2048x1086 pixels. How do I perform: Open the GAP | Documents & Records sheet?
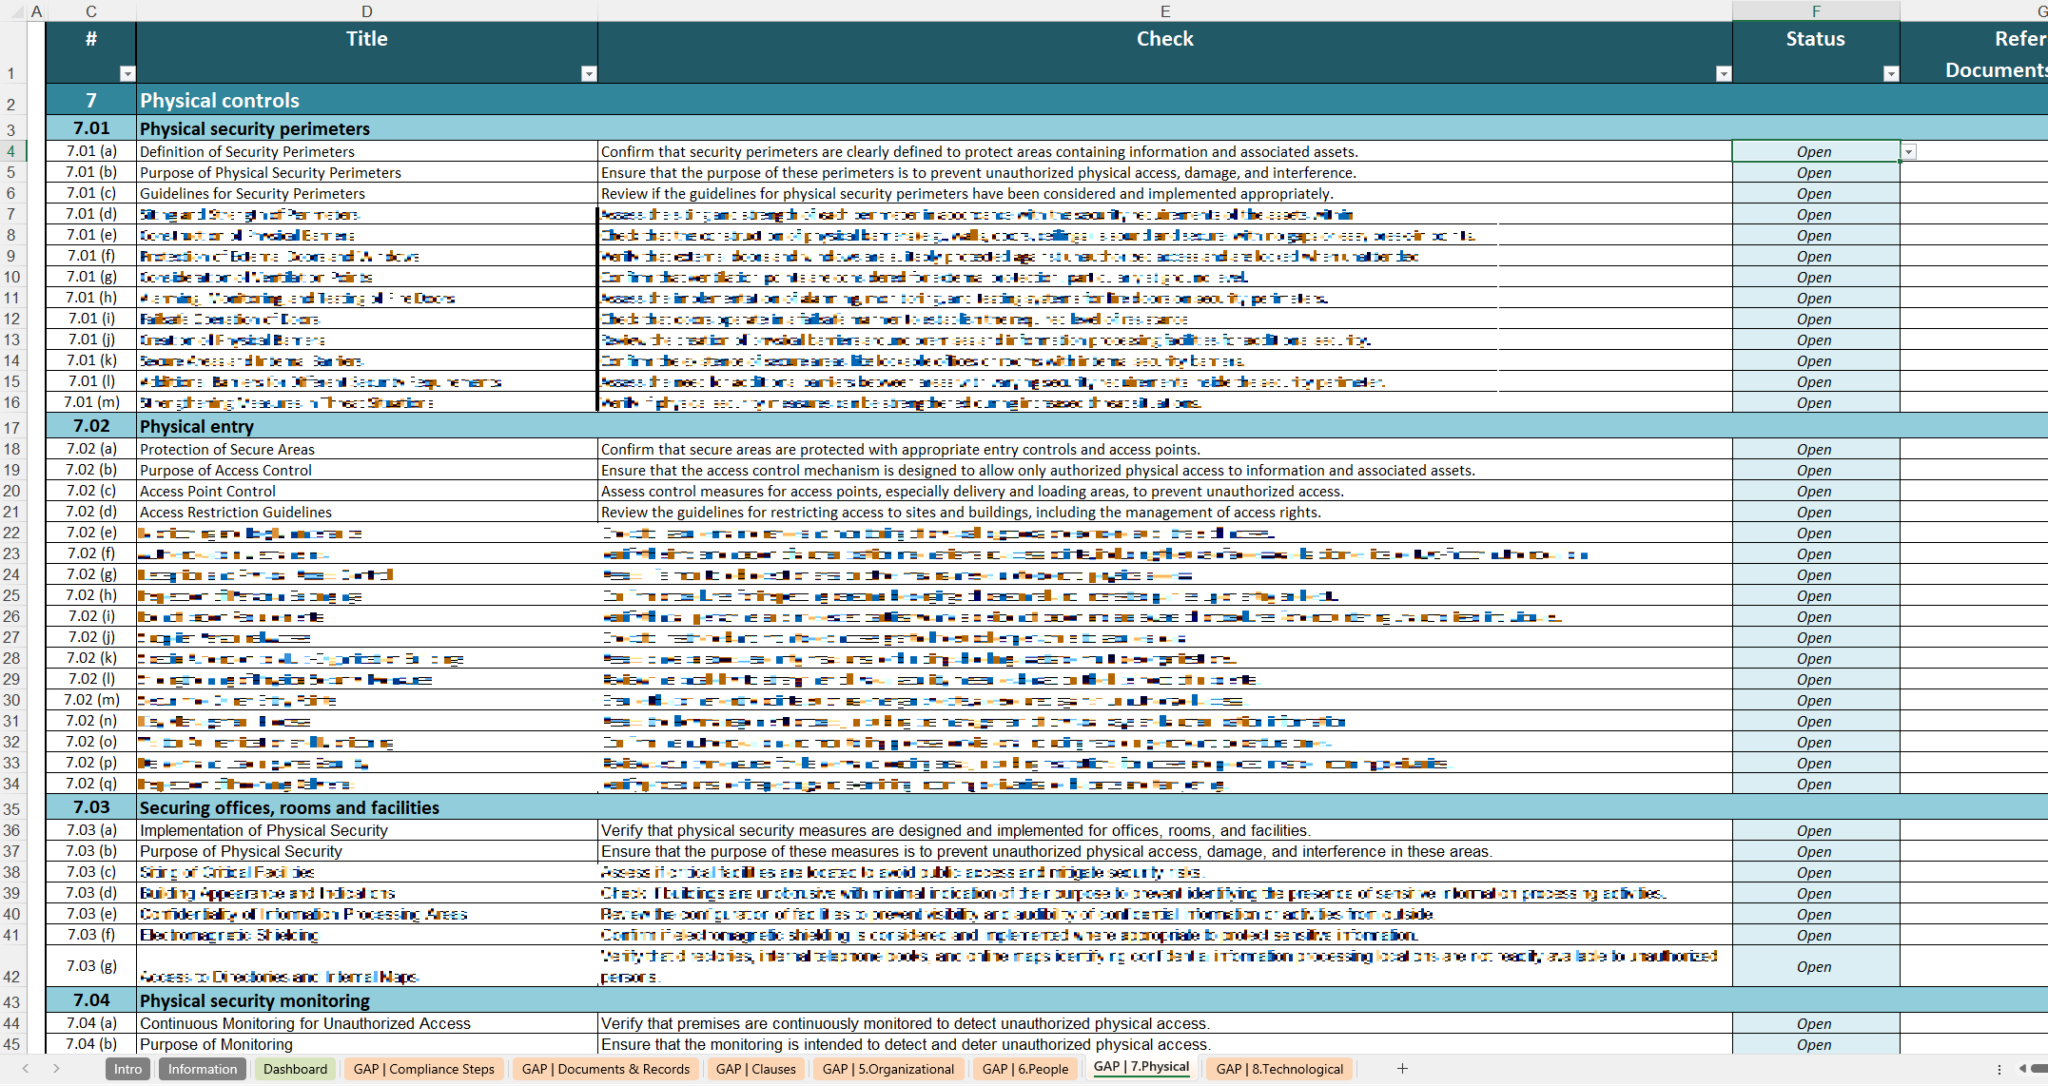click(x=605, y=1068)
